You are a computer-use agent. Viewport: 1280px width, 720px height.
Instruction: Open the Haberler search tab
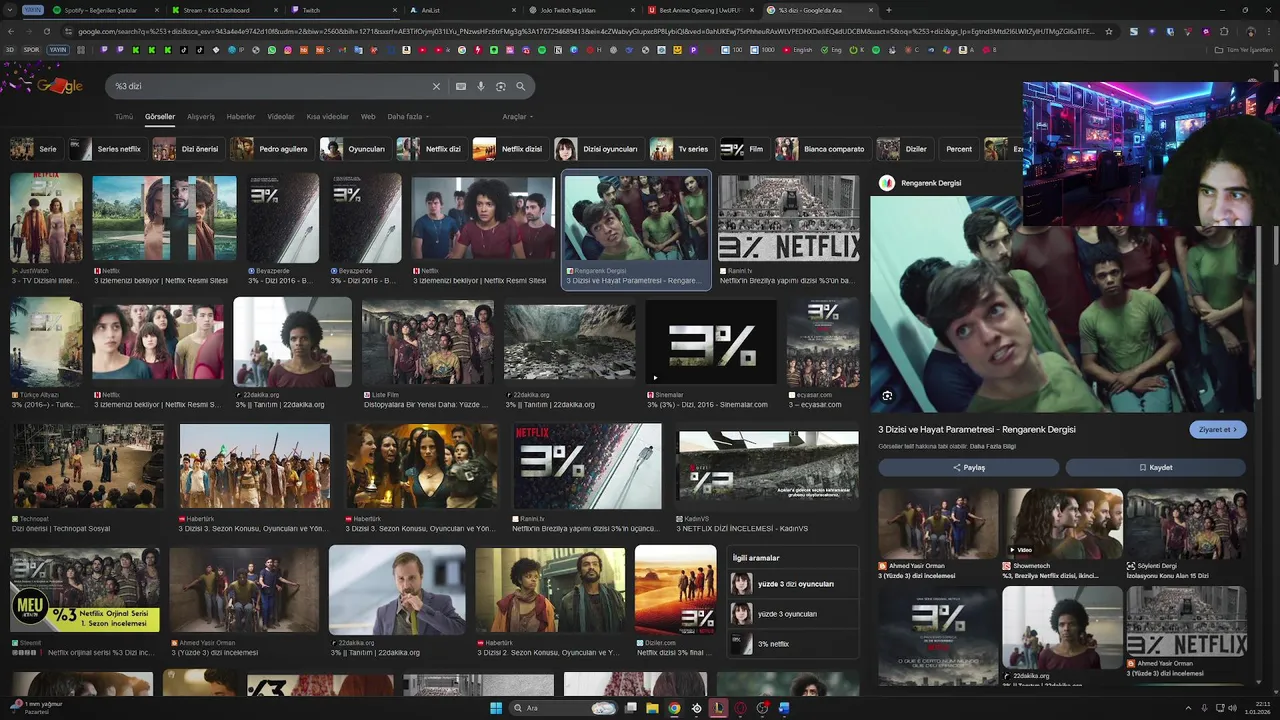(x=241, y=117)
